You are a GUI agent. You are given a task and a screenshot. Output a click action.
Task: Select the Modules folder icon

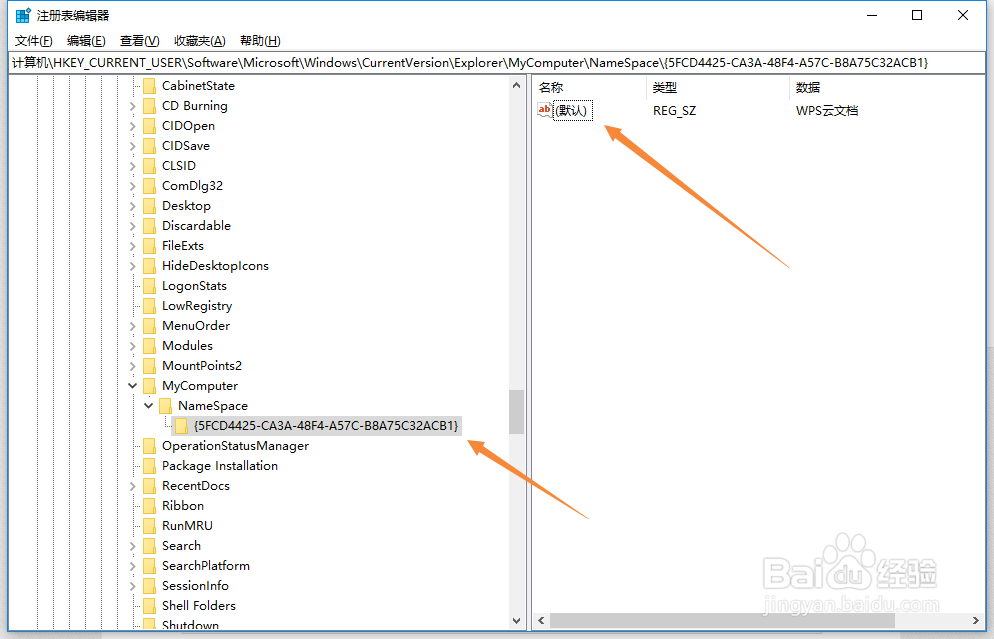coord(150,346)
